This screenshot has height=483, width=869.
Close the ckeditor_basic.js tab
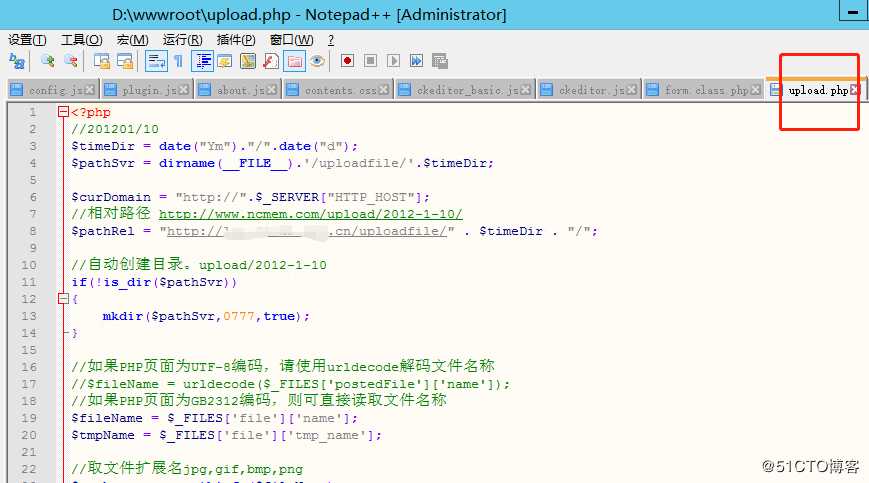click(526, 90)
